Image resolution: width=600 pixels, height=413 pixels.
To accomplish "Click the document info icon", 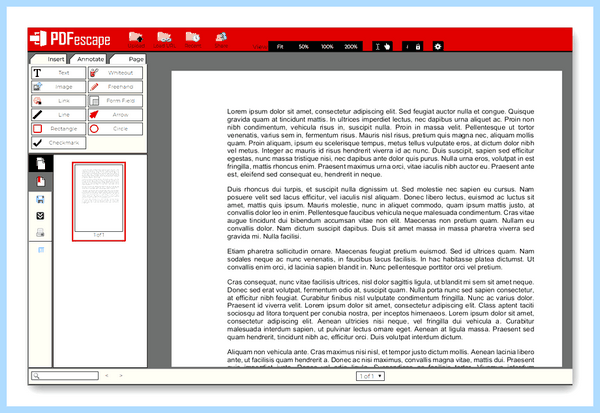I will [x=407, y=47].
